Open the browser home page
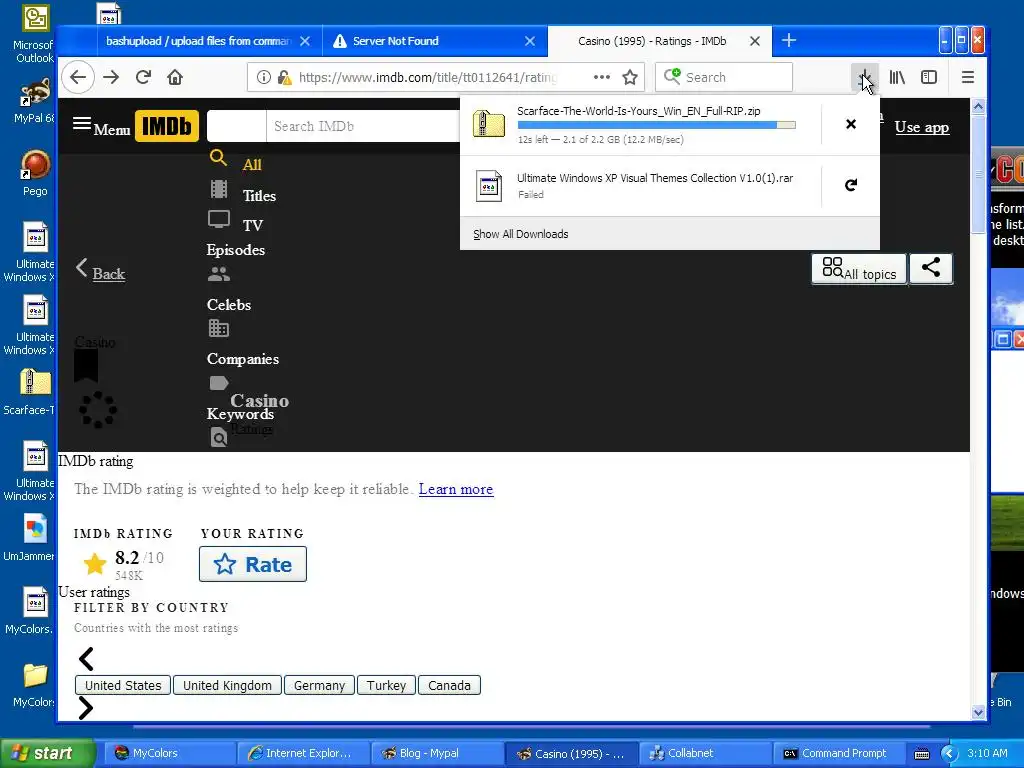 (x=174, y=77)
